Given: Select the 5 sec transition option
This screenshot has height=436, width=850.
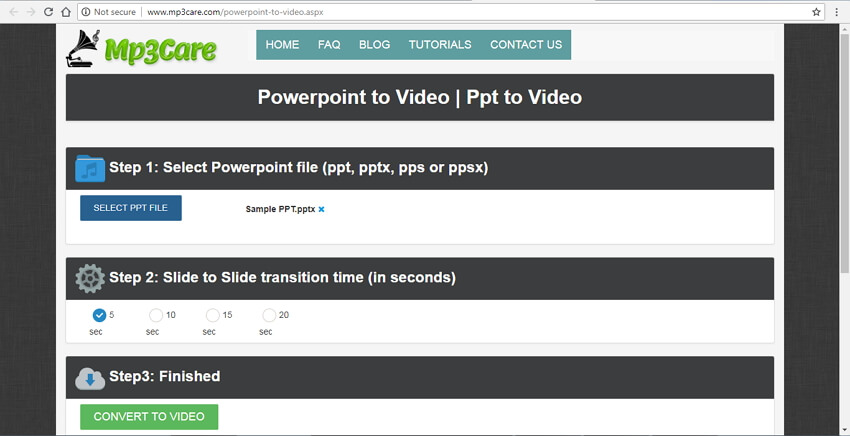Looking at the screenshot, I should (x=99, y=315).
